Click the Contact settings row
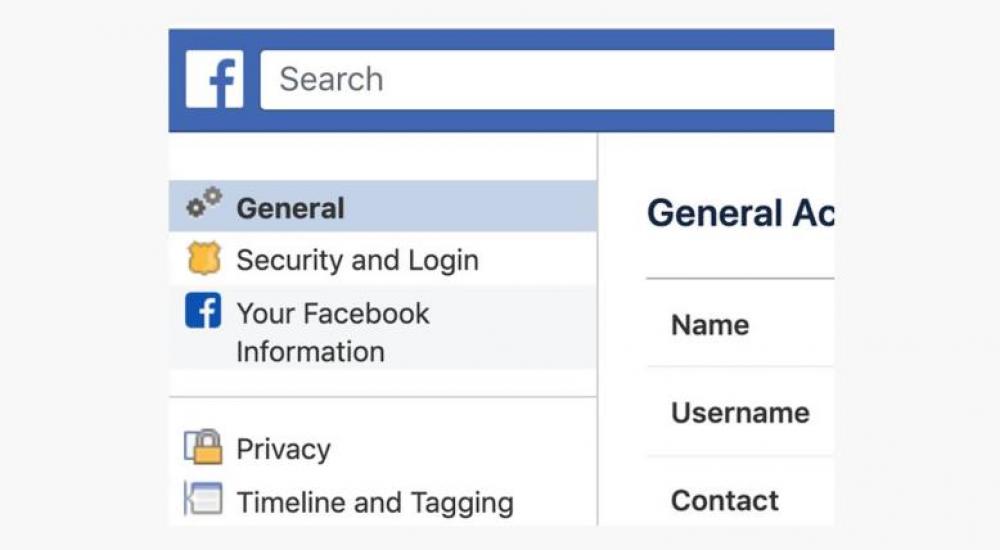This screenshot has width=1000, height=550. click(x=724, y=500)
